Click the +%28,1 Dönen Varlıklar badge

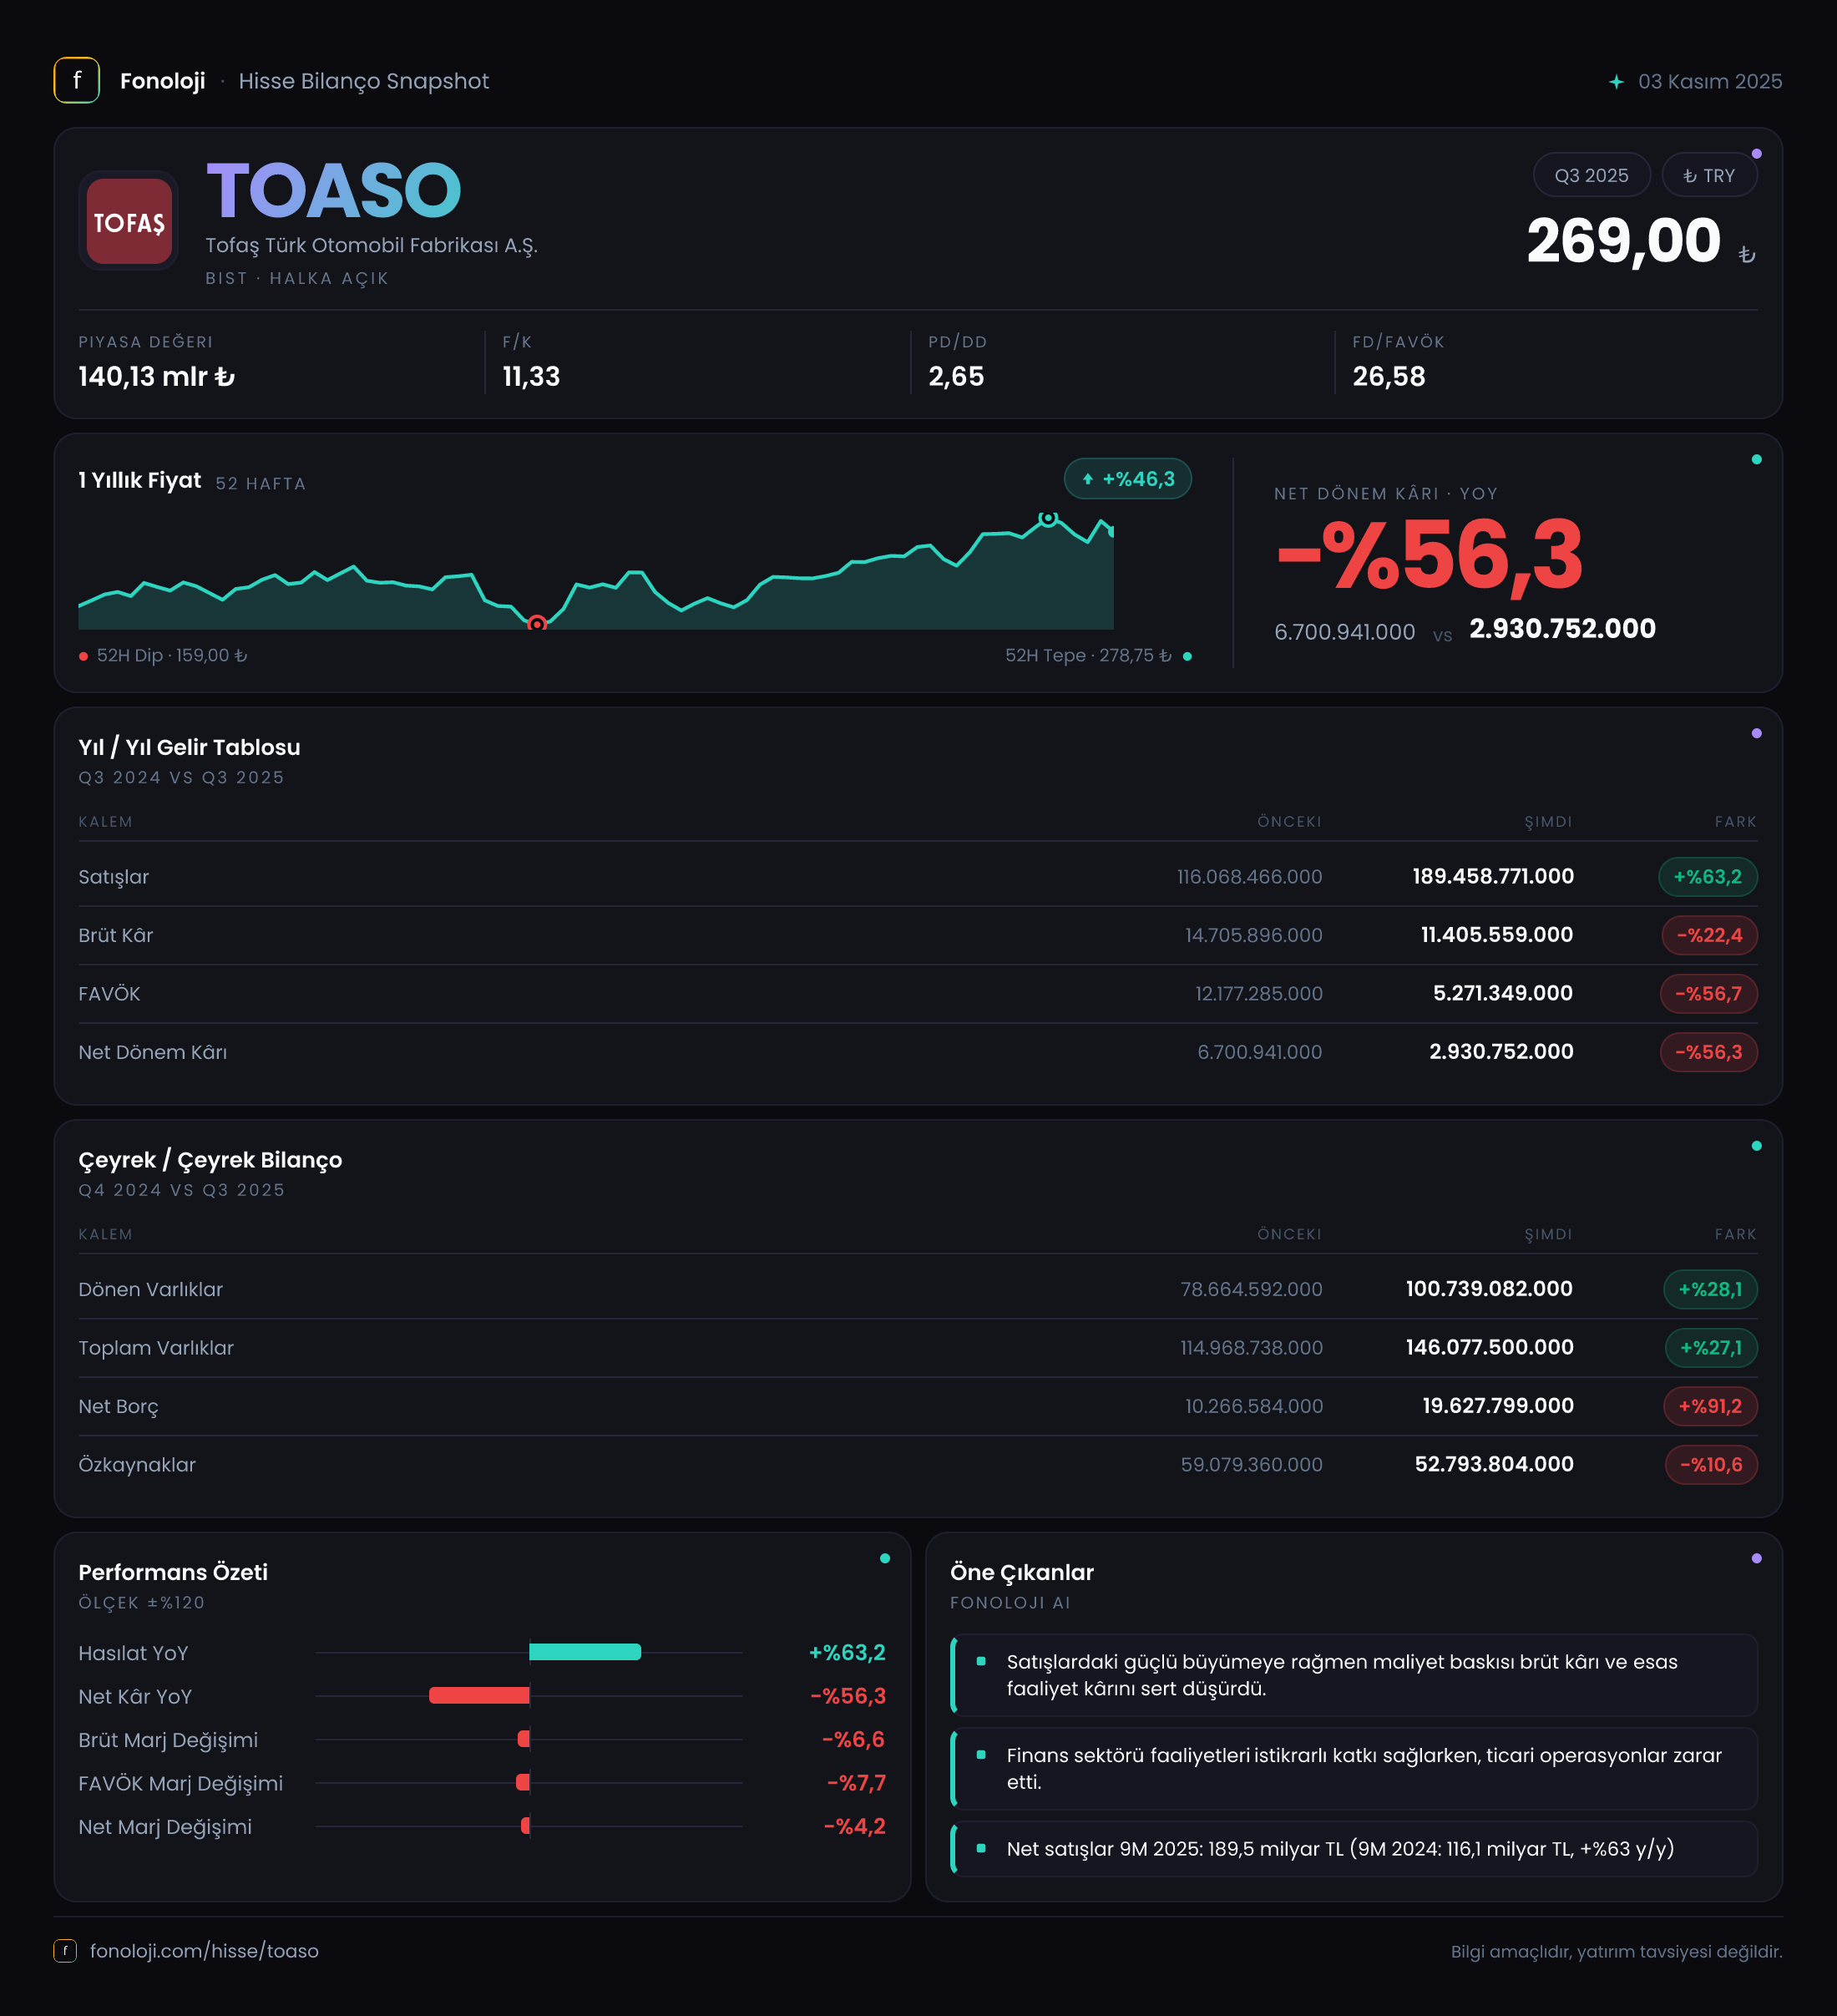click(x=1710, y=1289)
